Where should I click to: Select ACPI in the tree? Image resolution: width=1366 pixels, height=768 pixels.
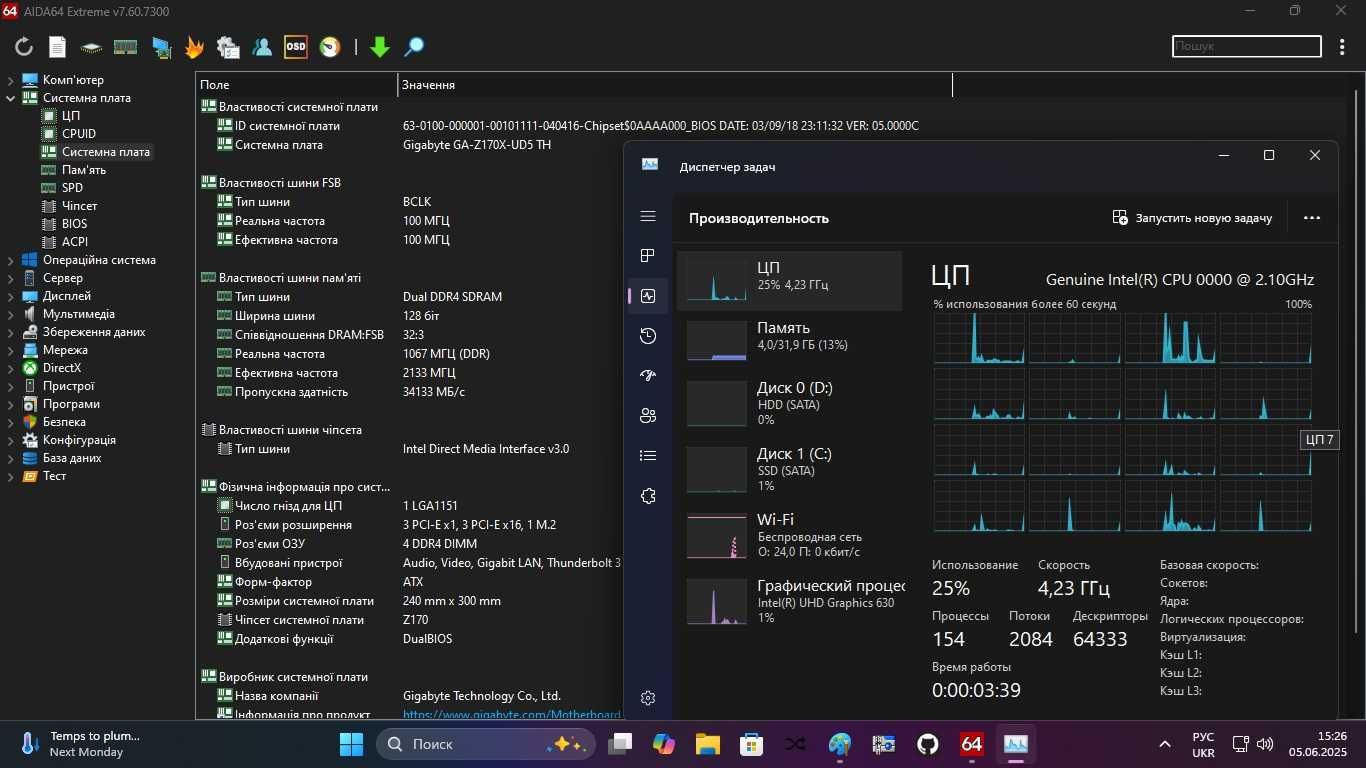pyautogui.click(x=74, y=242)
